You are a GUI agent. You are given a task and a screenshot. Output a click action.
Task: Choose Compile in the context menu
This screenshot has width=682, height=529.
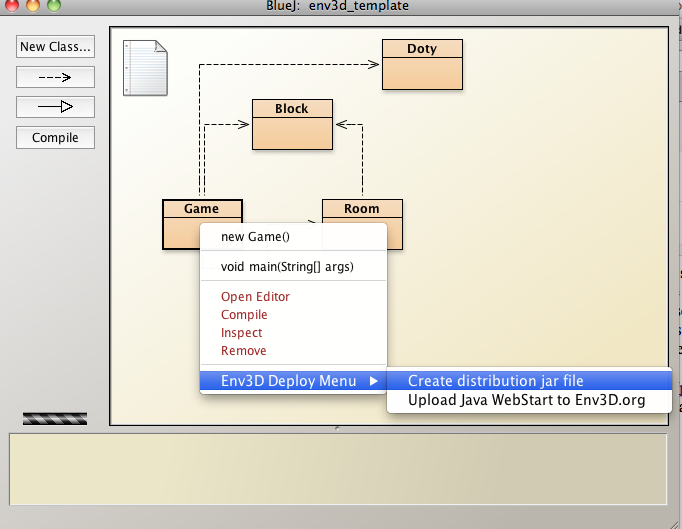coord(293,315)
